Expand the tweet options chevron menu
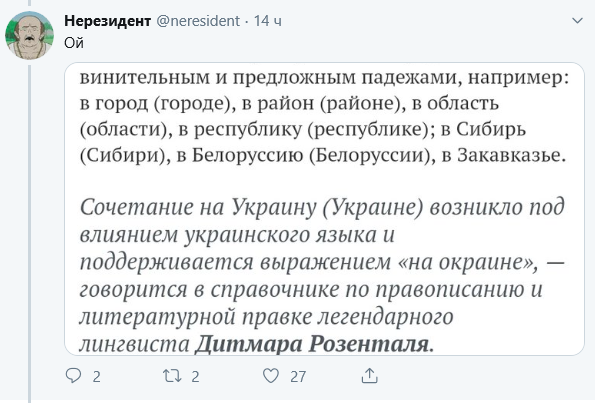The image size is (595, 403). point(577,20)
